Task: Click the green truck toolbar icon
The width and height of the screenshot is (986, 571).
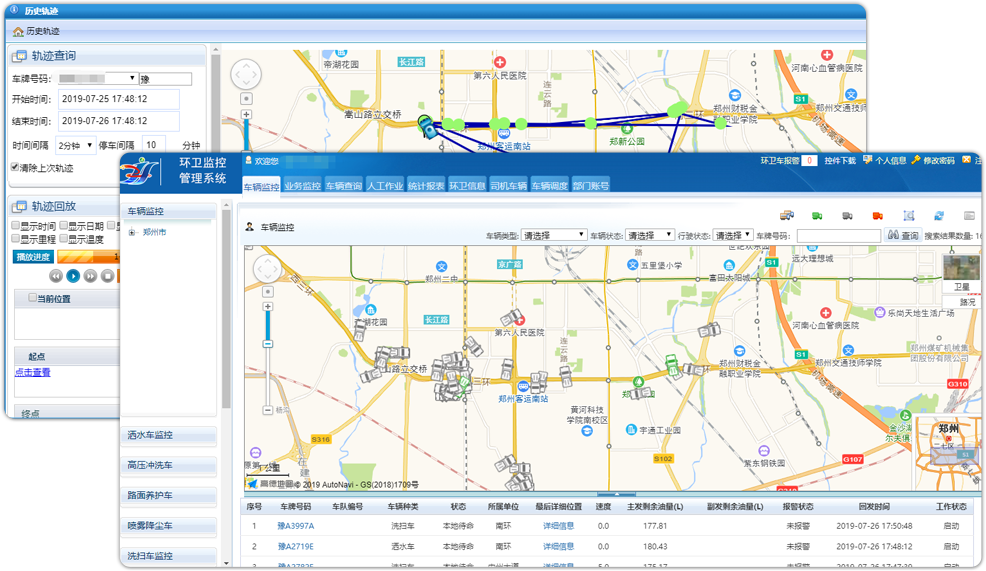Action: 817,215
